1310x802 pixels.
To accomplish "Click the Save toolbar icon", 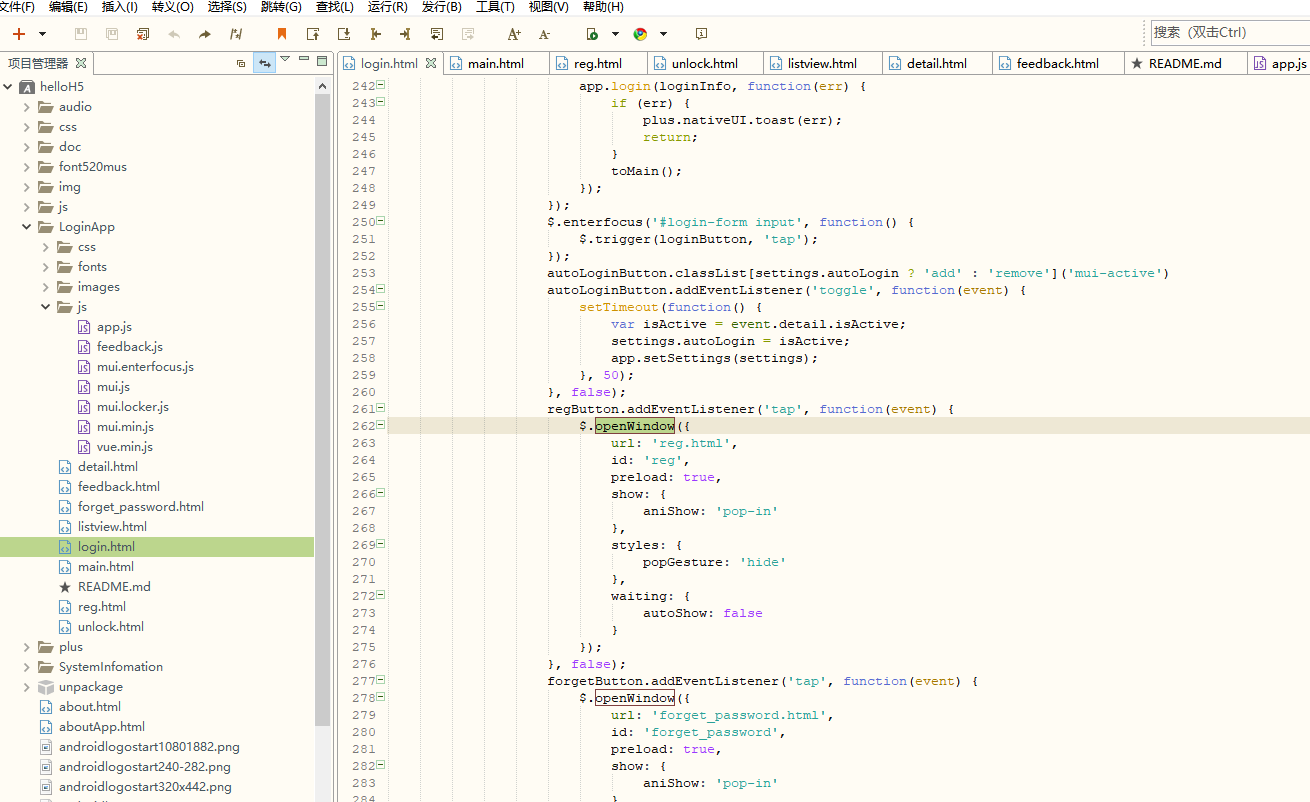I will [81, 34].
